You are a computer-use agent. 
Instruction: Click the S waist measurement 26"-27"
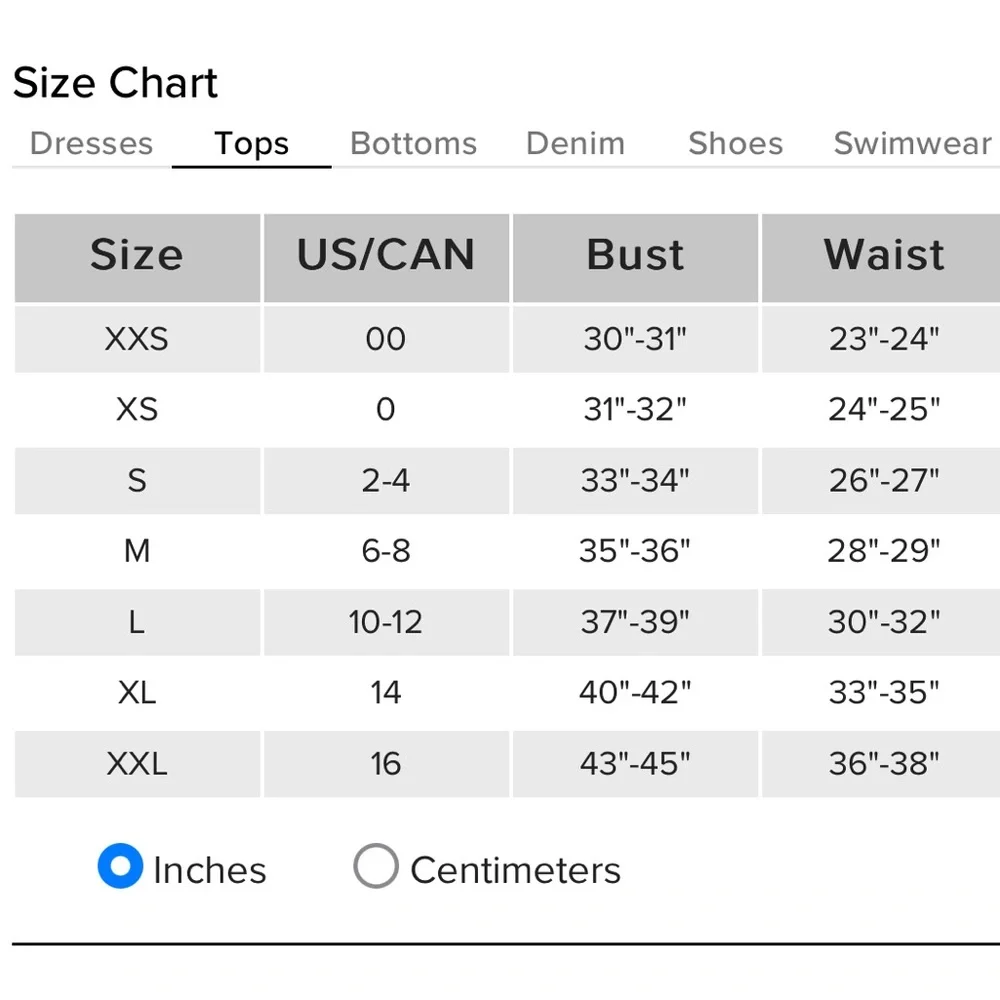pyautogui.click(x=884, y=480)
